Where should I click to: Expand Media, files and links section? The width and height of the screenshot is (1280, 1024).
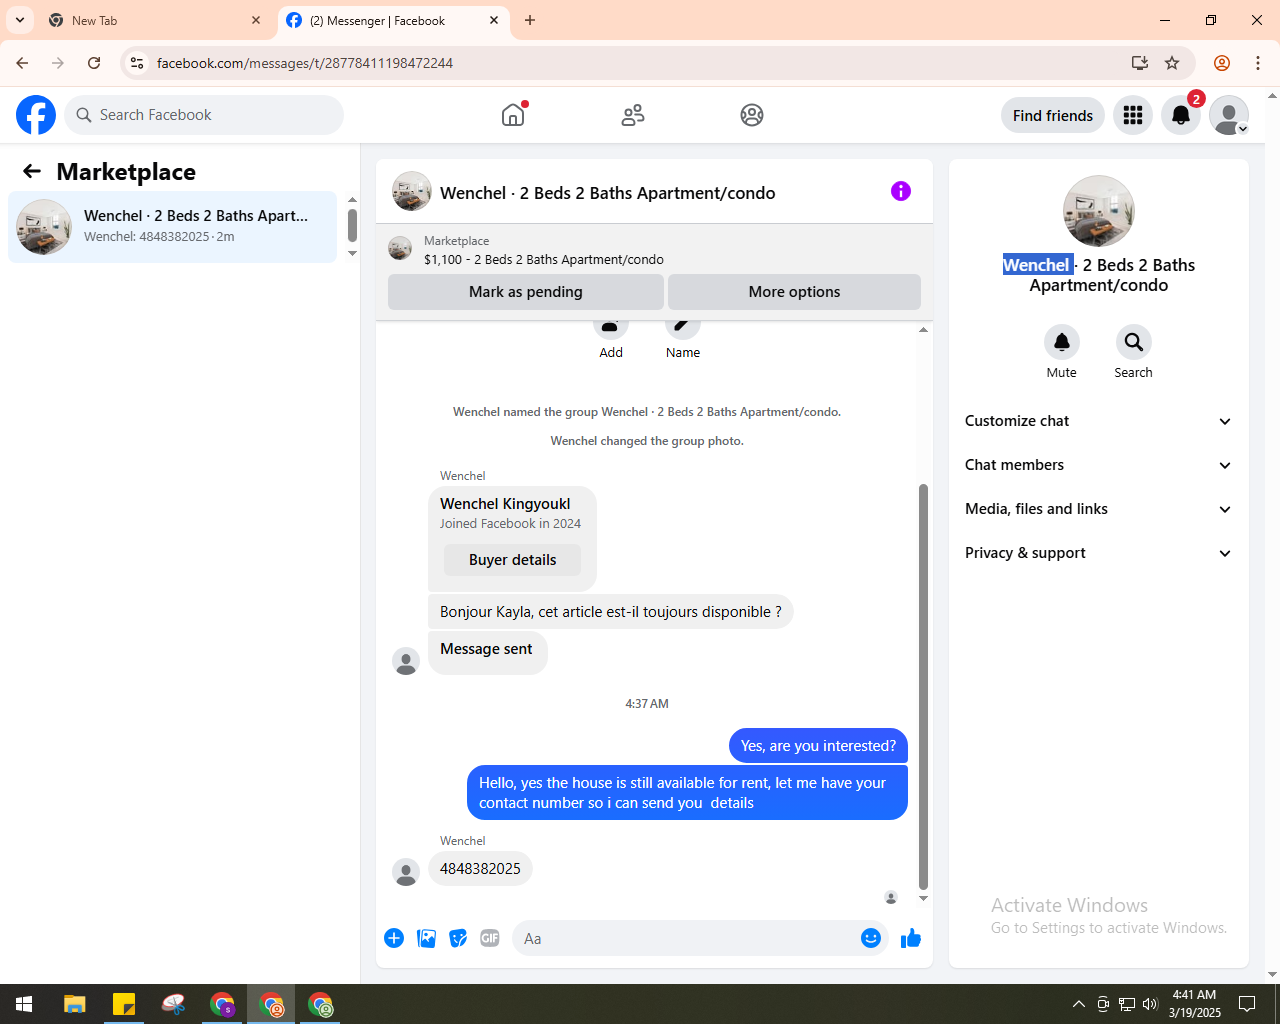(x=1098, y=509)
